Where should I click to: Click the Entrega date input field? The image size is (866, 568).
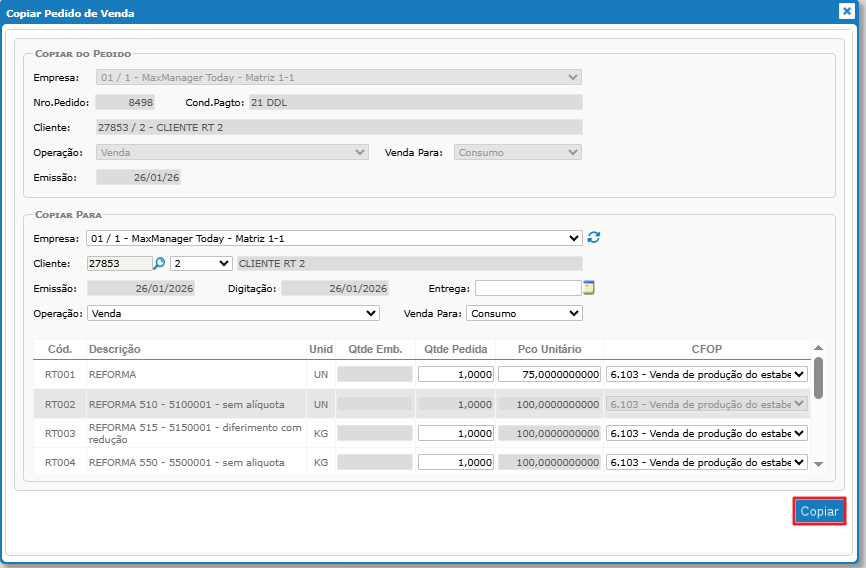click(527, 288)
